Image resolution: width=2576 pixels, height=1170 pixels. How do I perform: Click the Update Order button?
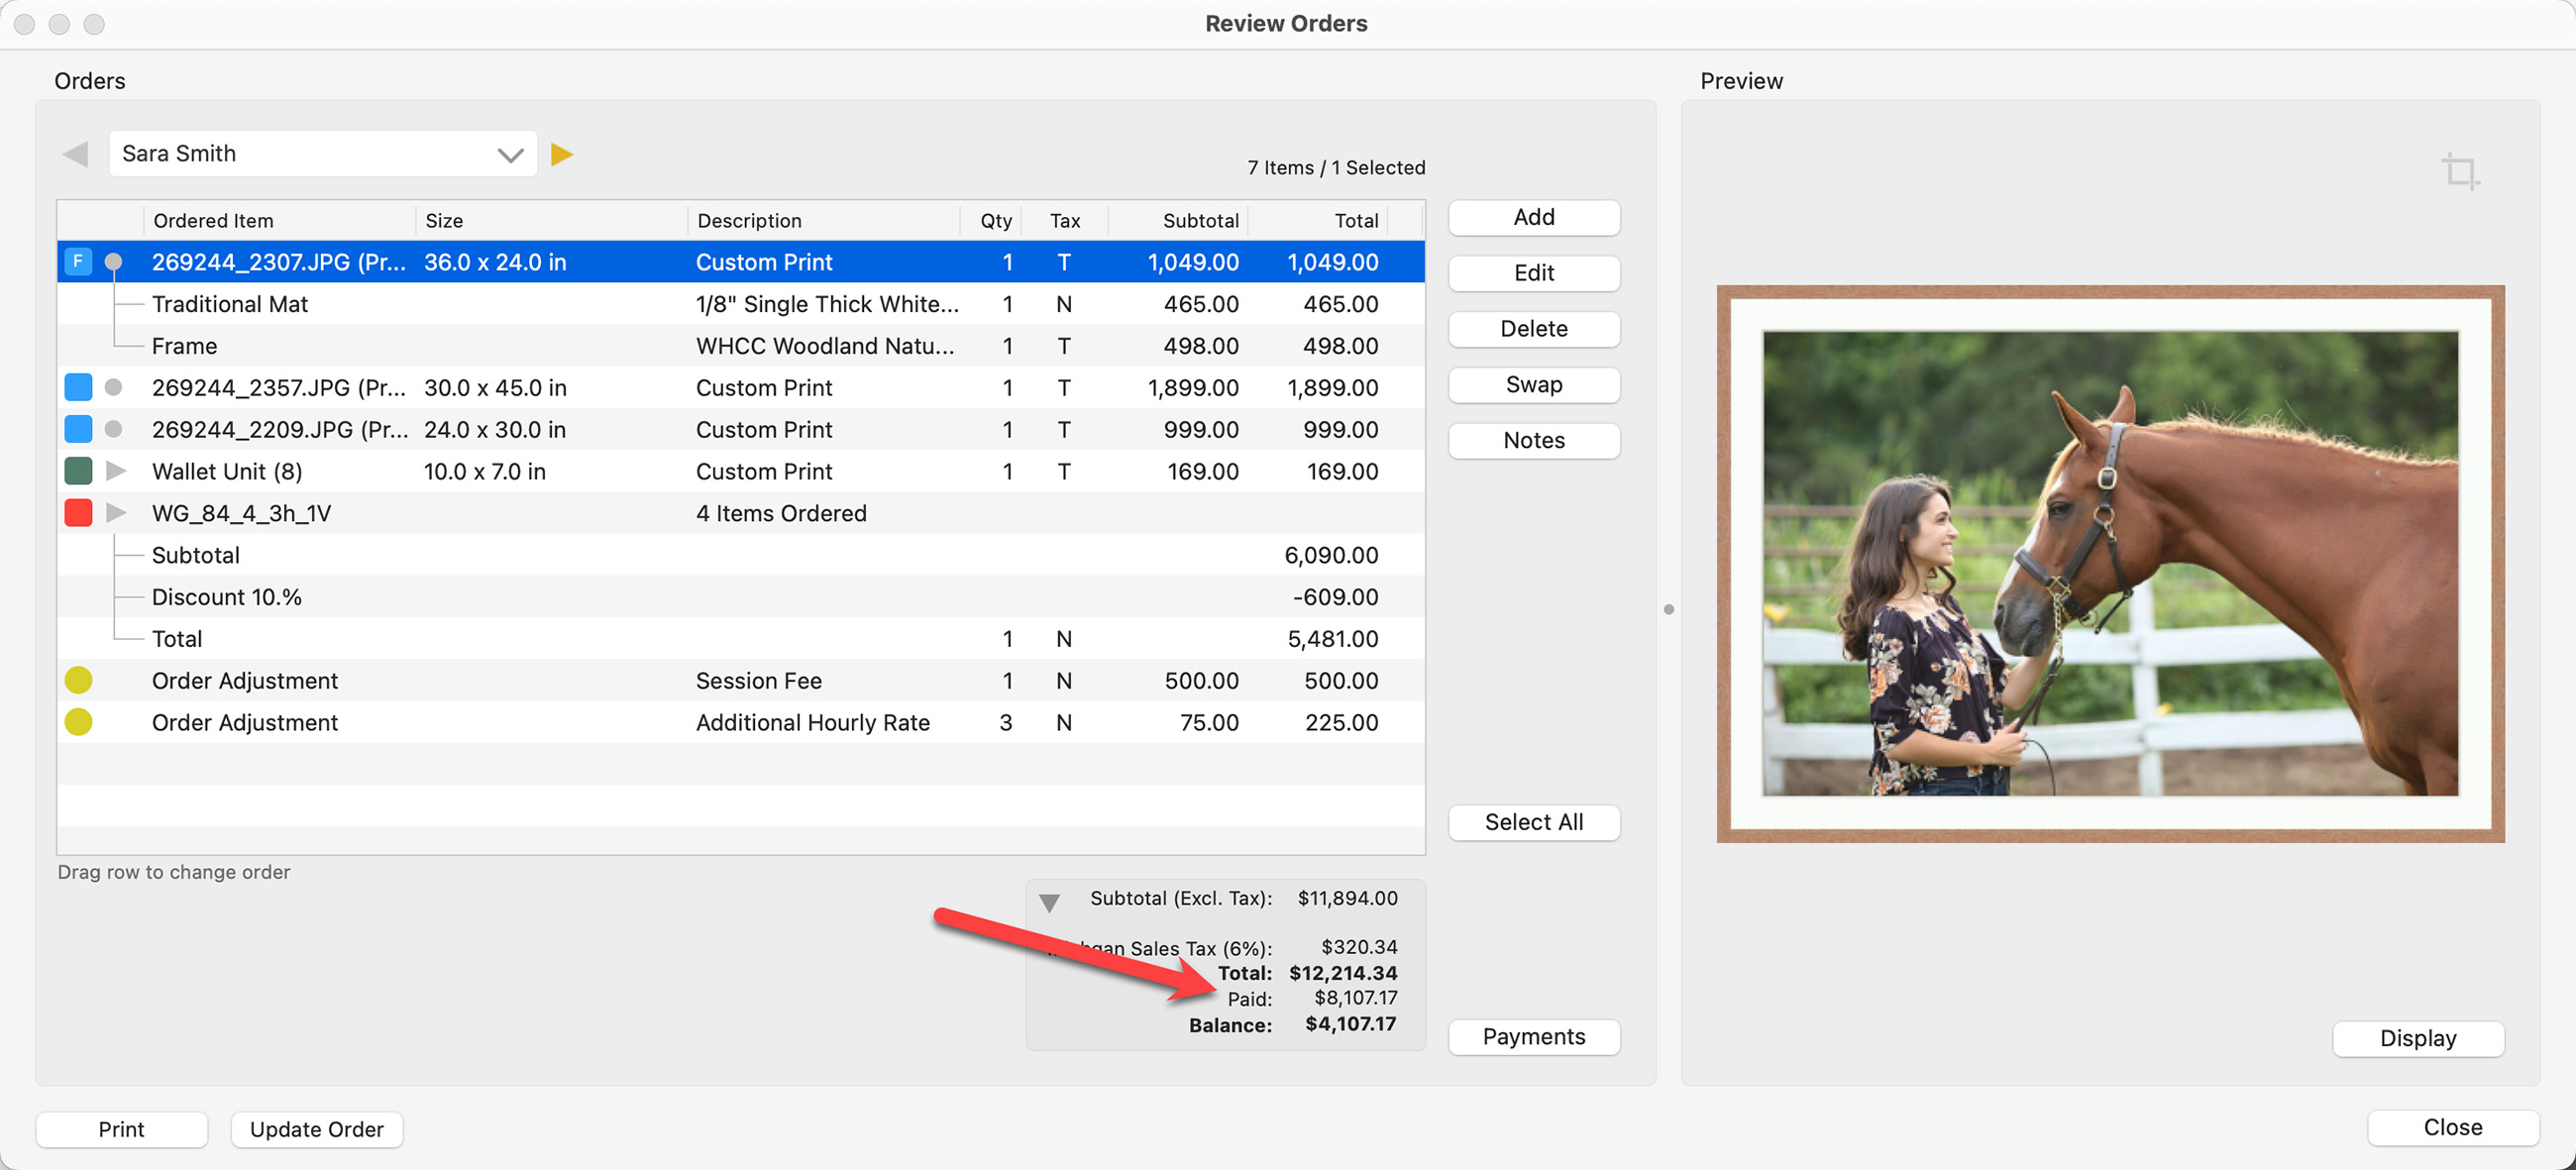pos(316,1129)
